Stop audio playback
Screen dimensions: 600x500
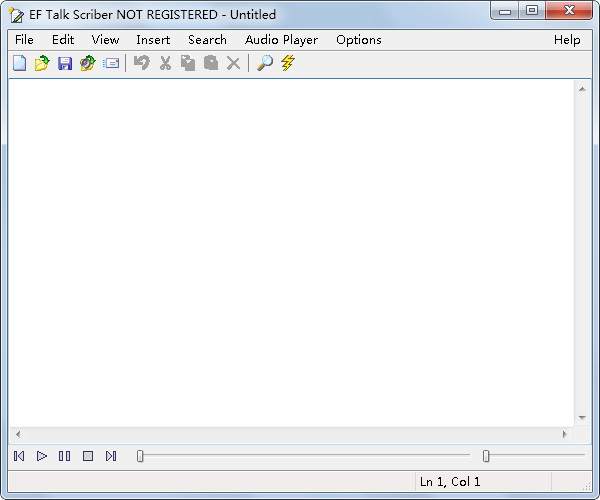tap(88, 456)
